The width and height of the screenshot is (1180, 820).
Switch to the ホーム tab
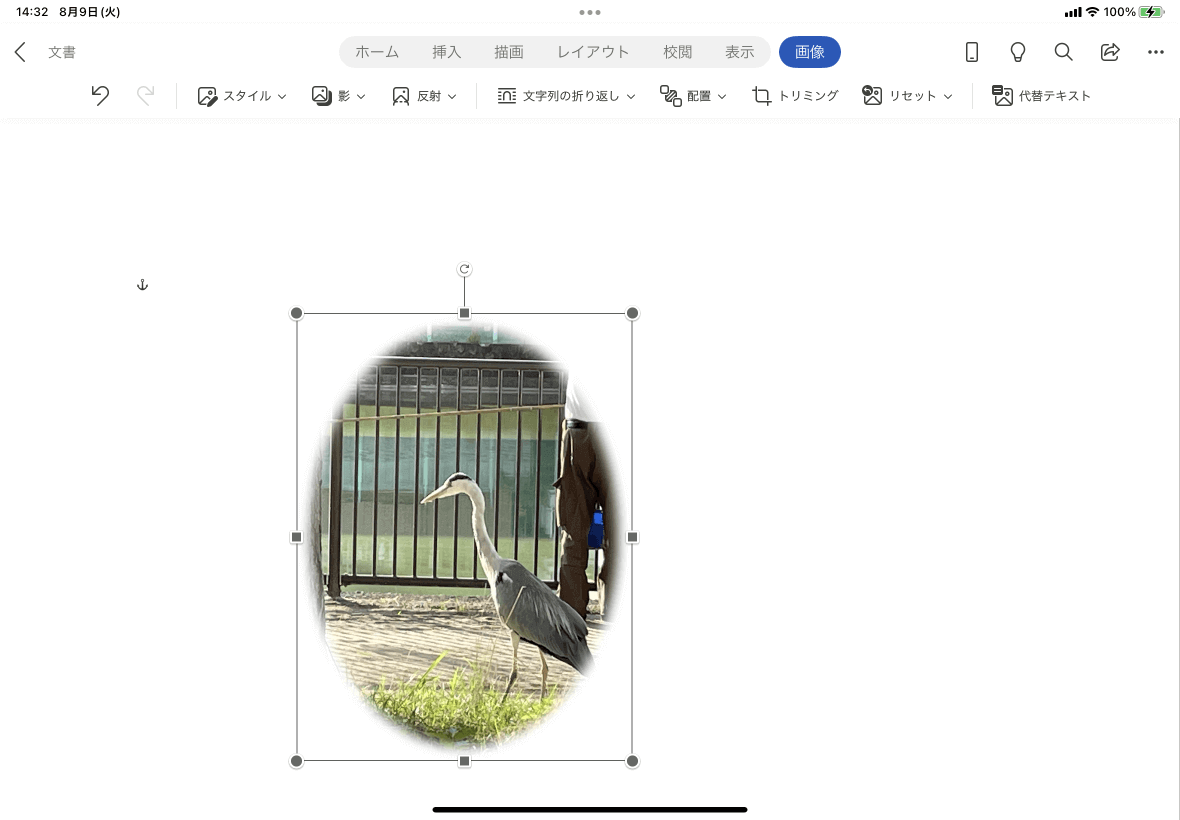[377, 52]
